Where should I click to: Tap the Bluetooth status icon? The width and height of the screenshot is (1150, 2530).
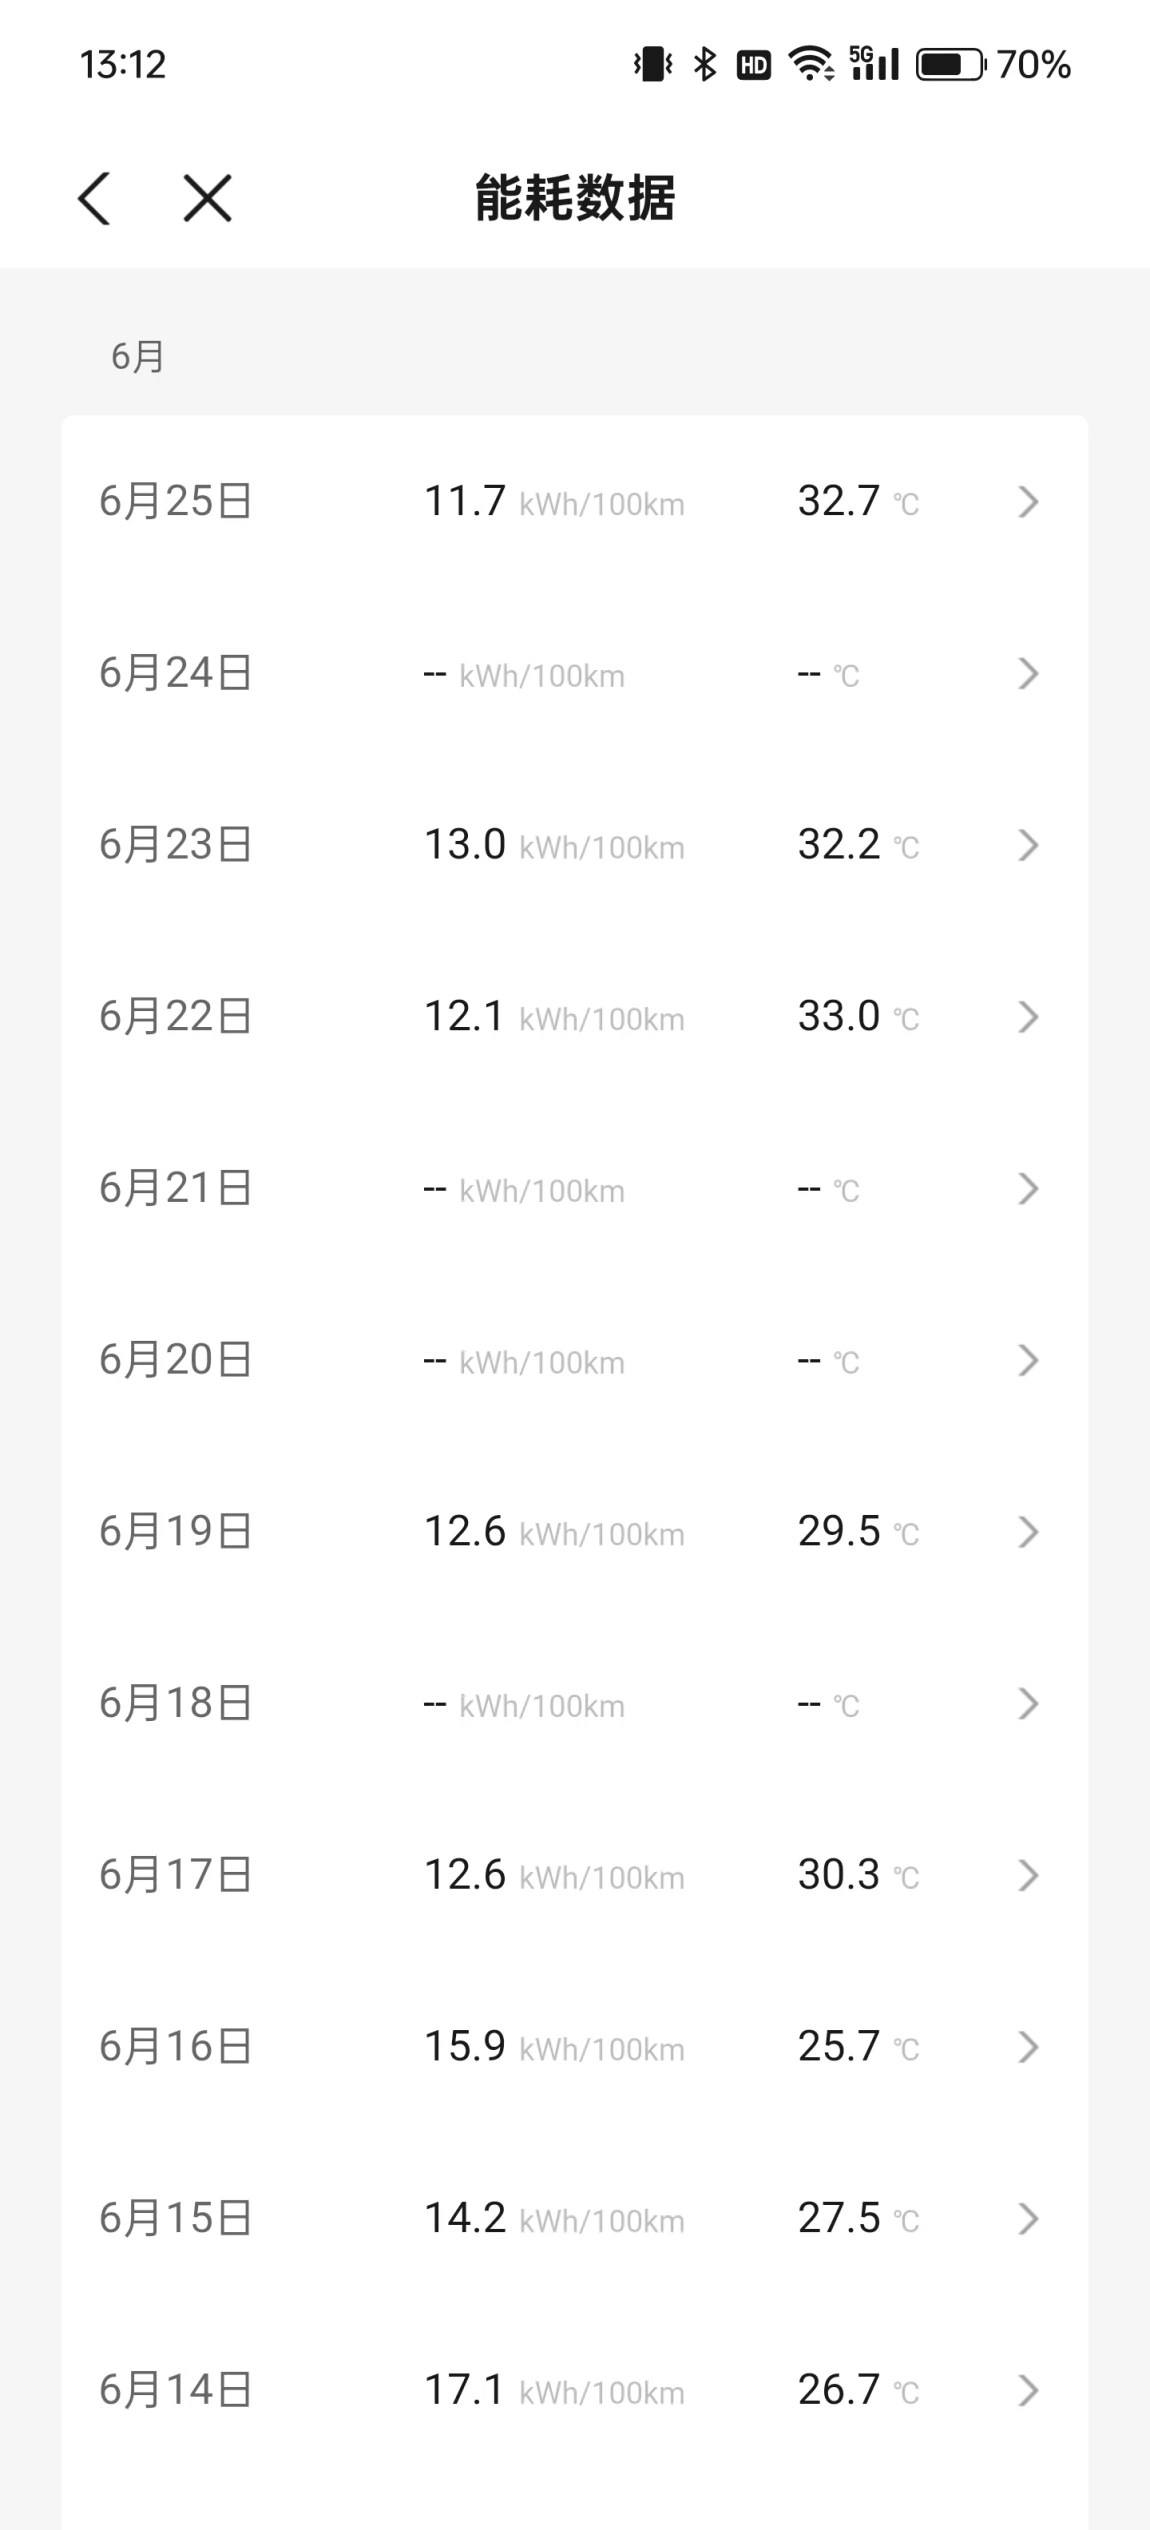click(705, 65)
